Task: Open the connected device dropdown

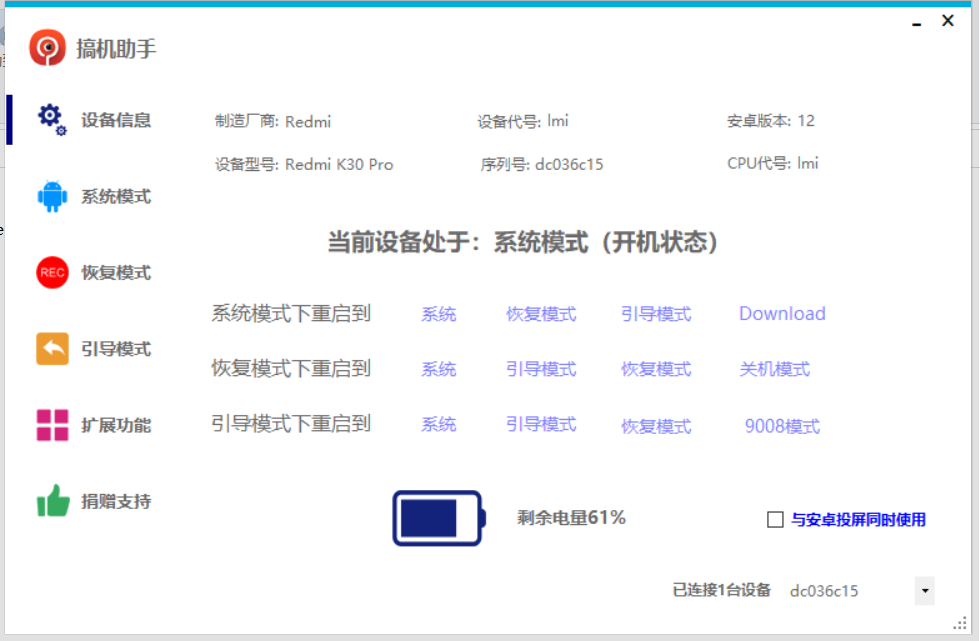Action: pos(923,590)
